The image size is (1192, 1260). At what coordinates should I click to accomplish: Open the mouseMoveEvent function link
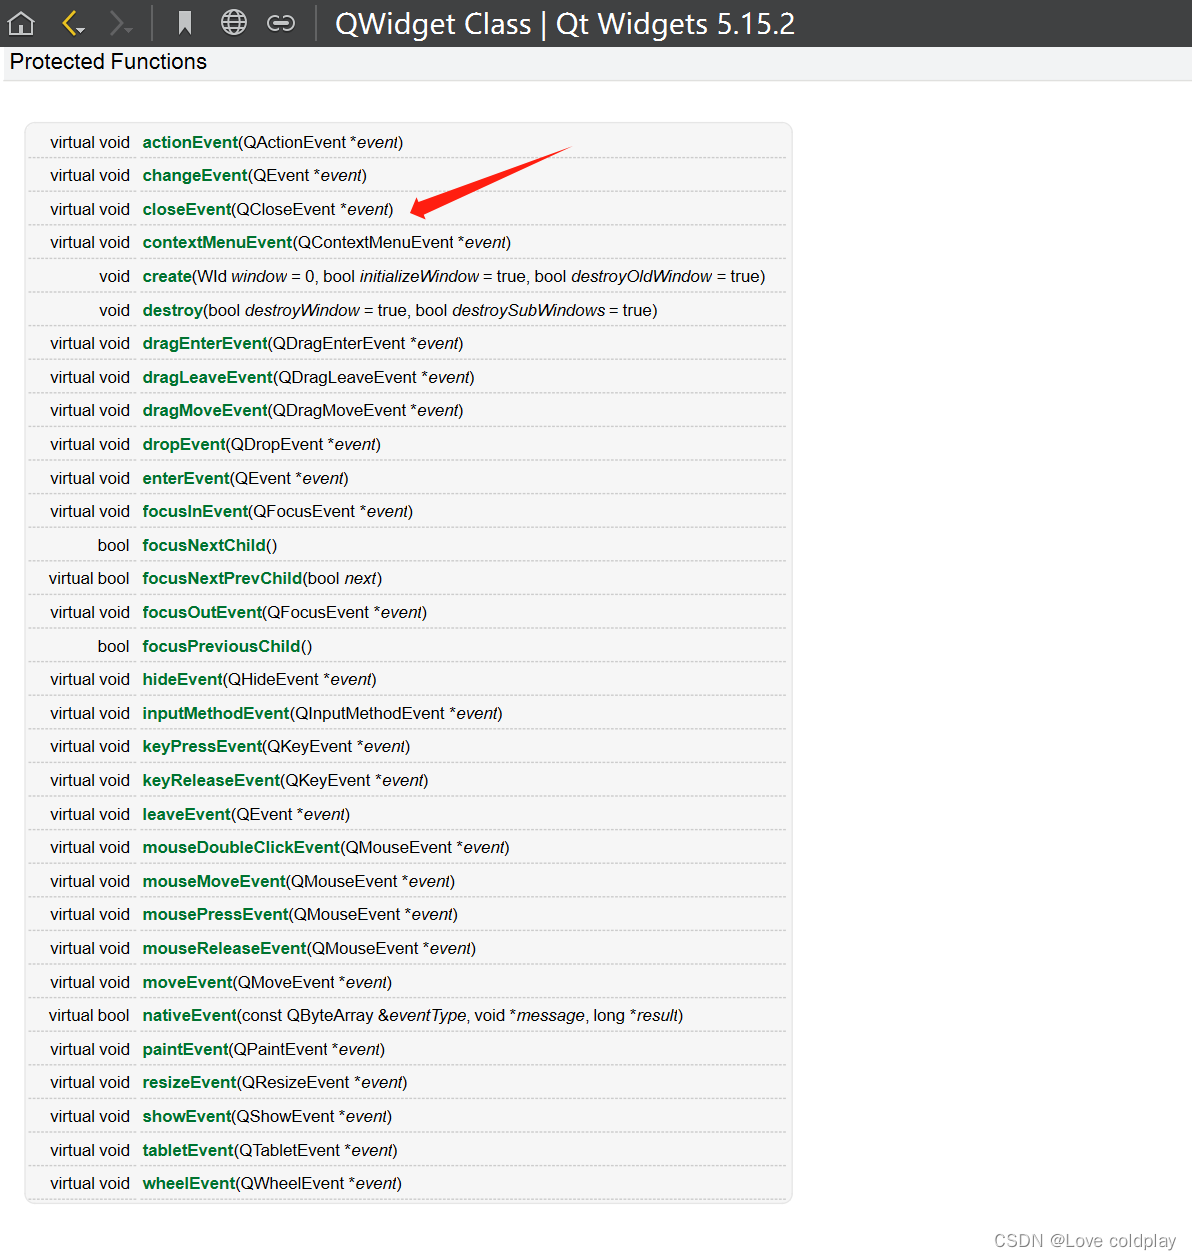[214, 881]
